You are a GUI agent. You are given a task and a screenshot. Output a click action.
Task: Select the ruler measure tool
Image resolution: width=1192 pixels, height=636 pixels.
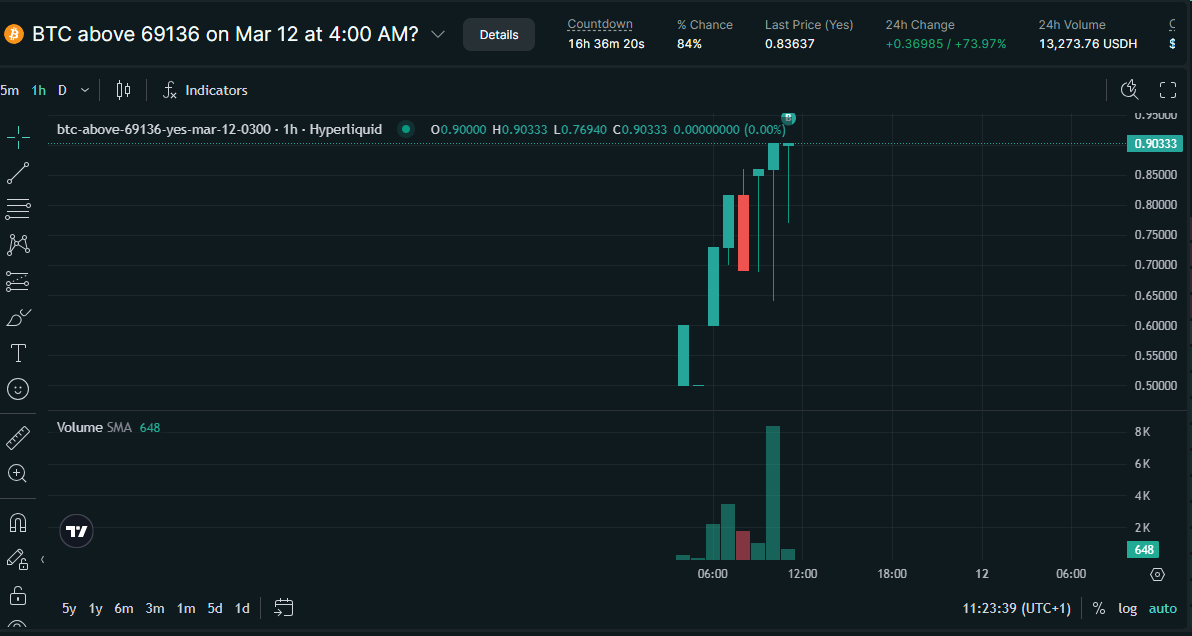[x=17, y=438]
